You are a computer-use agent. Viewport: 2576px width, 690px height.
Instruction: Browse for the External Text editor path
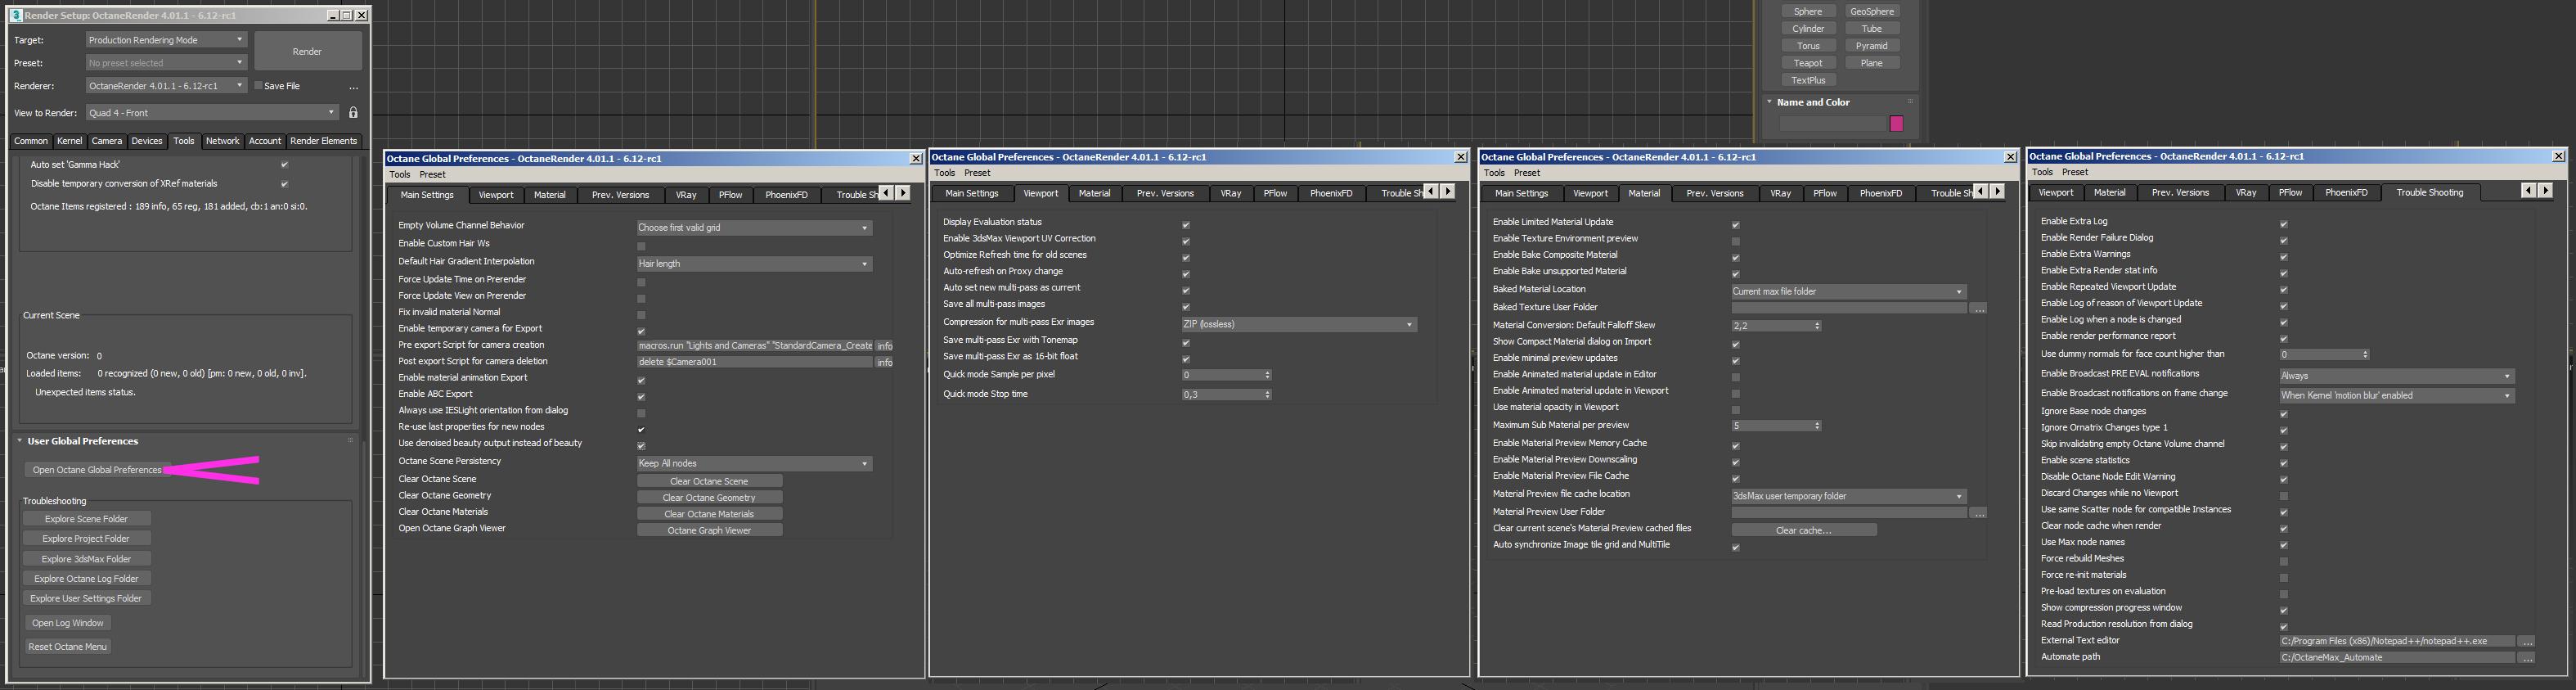tap(2526, 642)
